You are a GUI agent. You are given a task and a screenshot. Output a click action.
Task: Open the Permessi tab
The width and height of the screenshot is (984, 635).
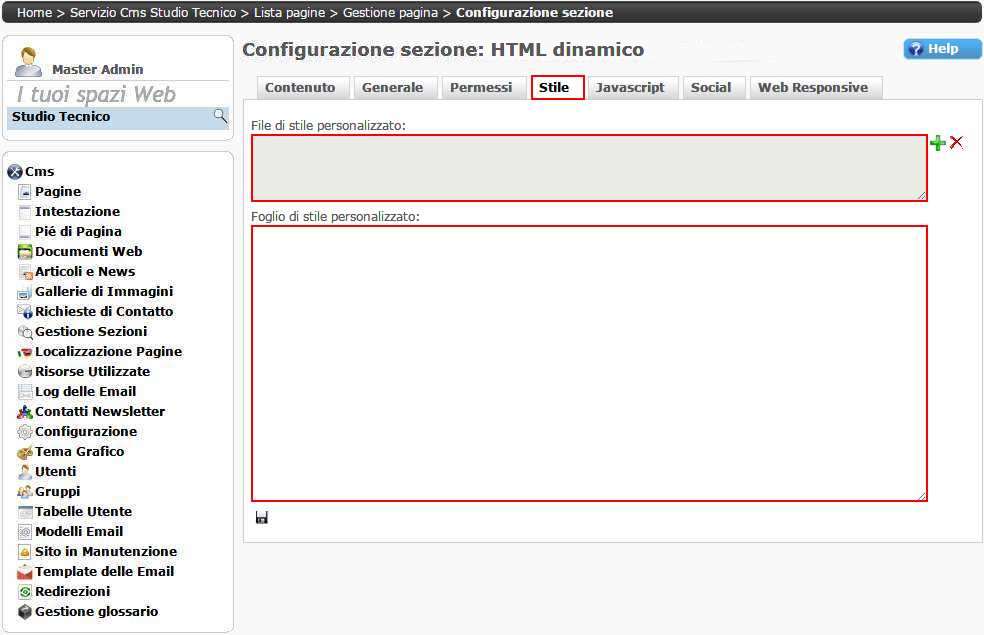point(481,88)
